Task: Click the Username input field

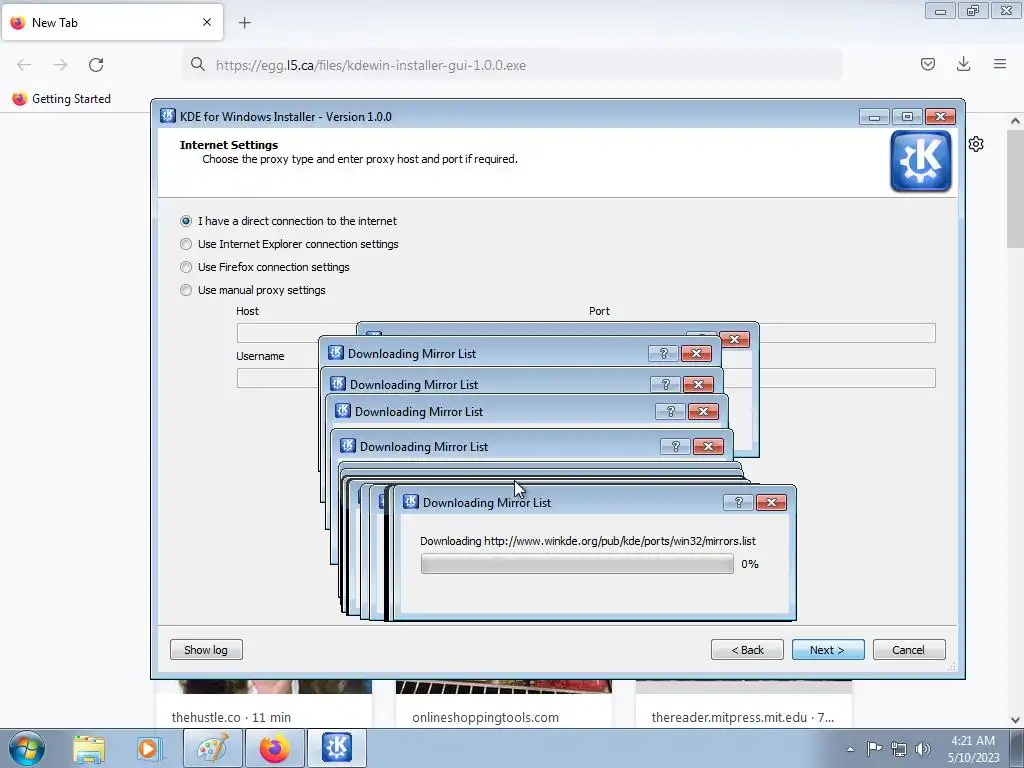Action: tap(278, 378)
